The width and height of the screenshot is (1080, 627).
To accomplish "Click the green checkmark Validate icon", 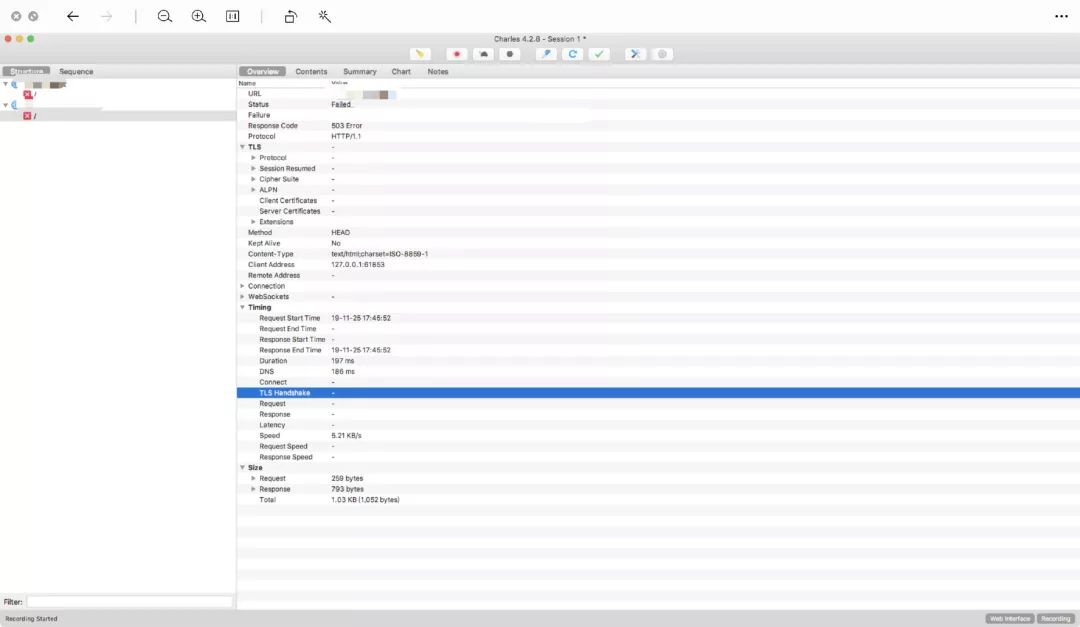I will click(x=598, y=54).
